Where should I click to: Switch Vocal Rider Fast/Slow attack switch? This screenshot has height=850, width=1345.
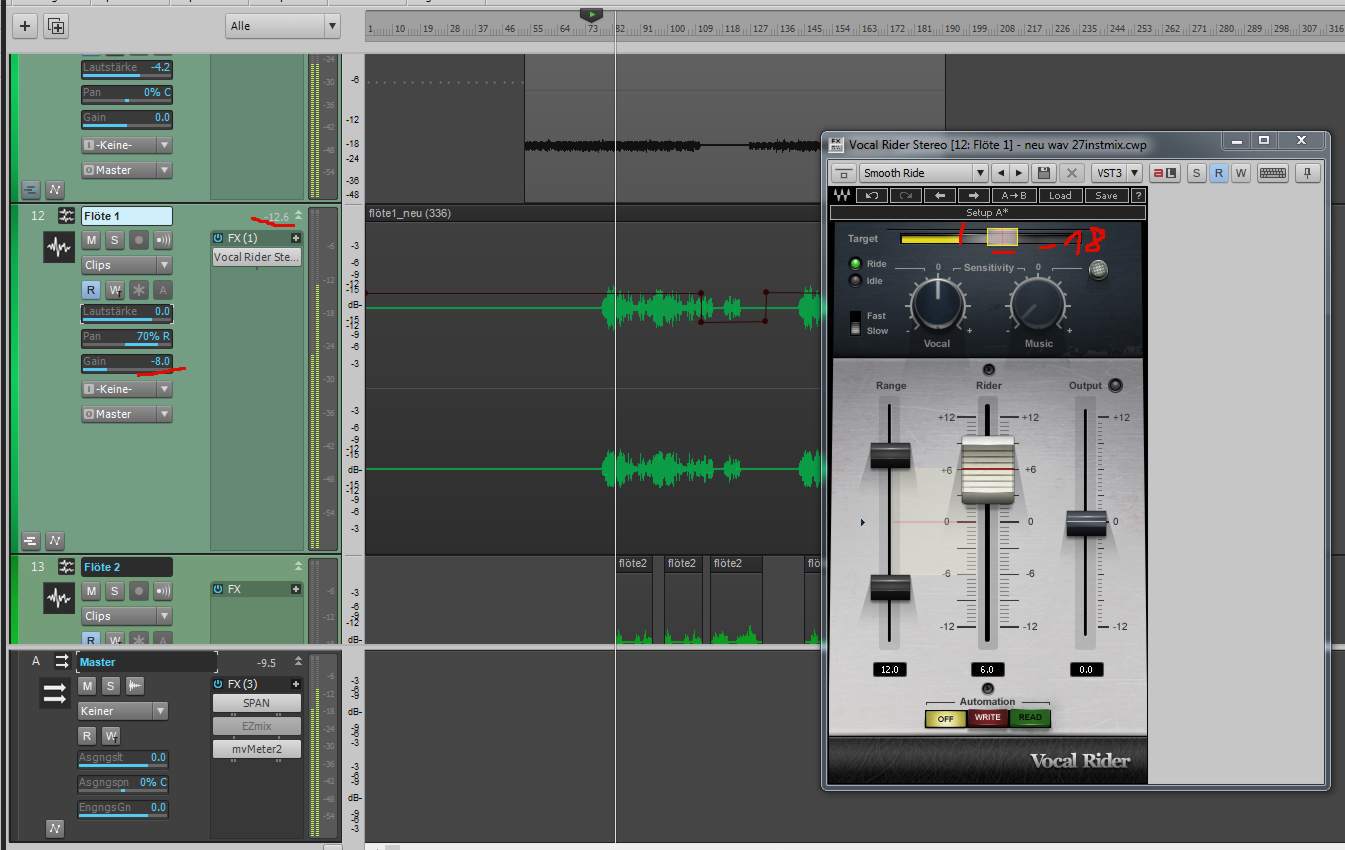(x=855, y=322)
